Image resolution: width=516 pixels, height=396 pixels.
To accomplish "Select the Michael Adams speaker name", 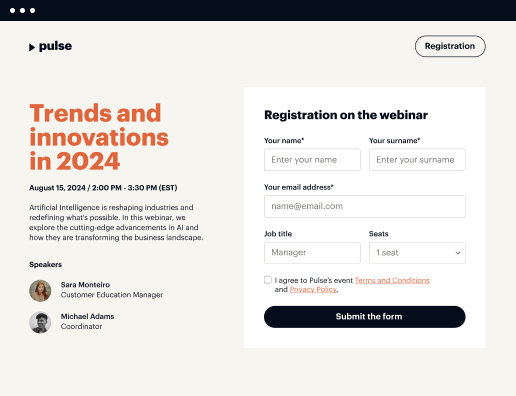I will (87, 316).
